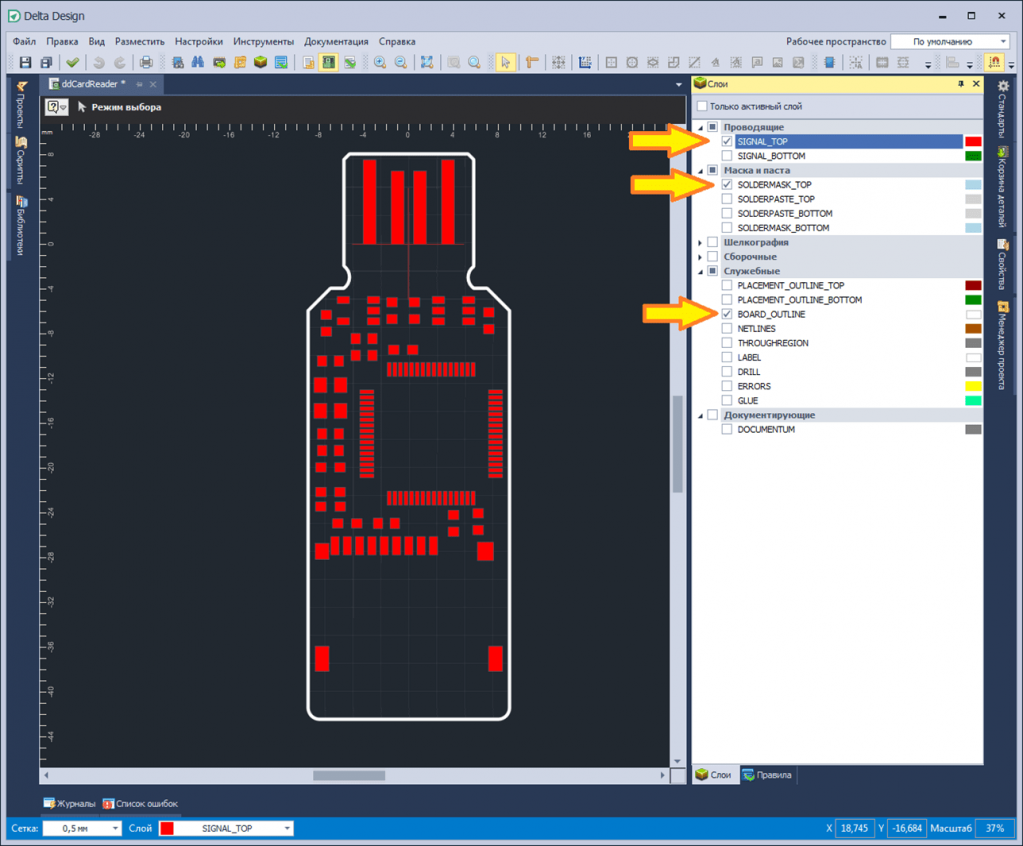
Task: Click the place circle tool icon
Action: (632, 63)
